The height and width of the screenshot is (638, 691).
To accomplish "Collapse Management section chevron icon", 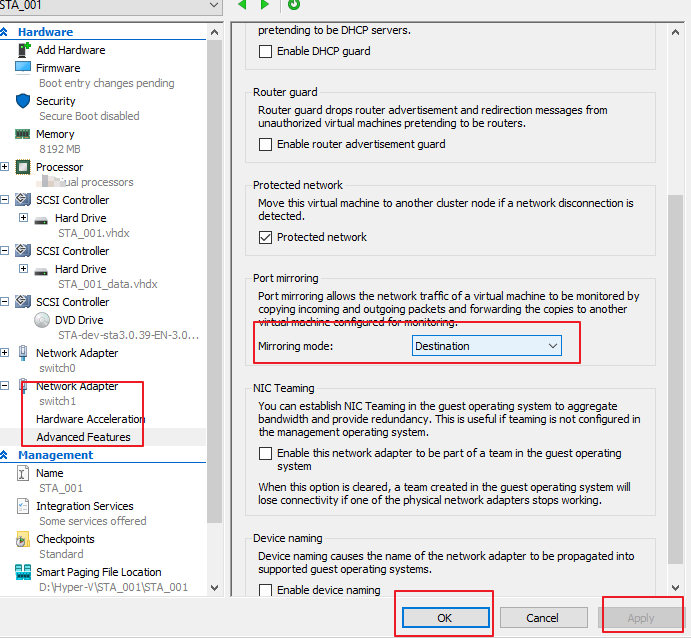I will coord(4,455).
